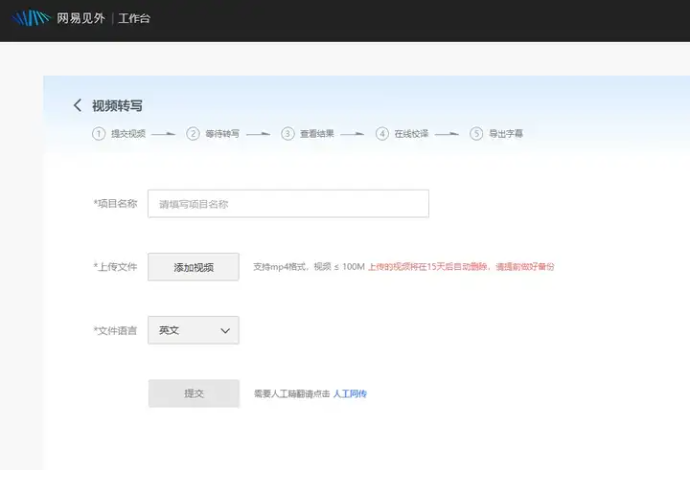Open the 文件语言 dropdown showing 英文
The image size is (692, 487).
click(193, 330)
